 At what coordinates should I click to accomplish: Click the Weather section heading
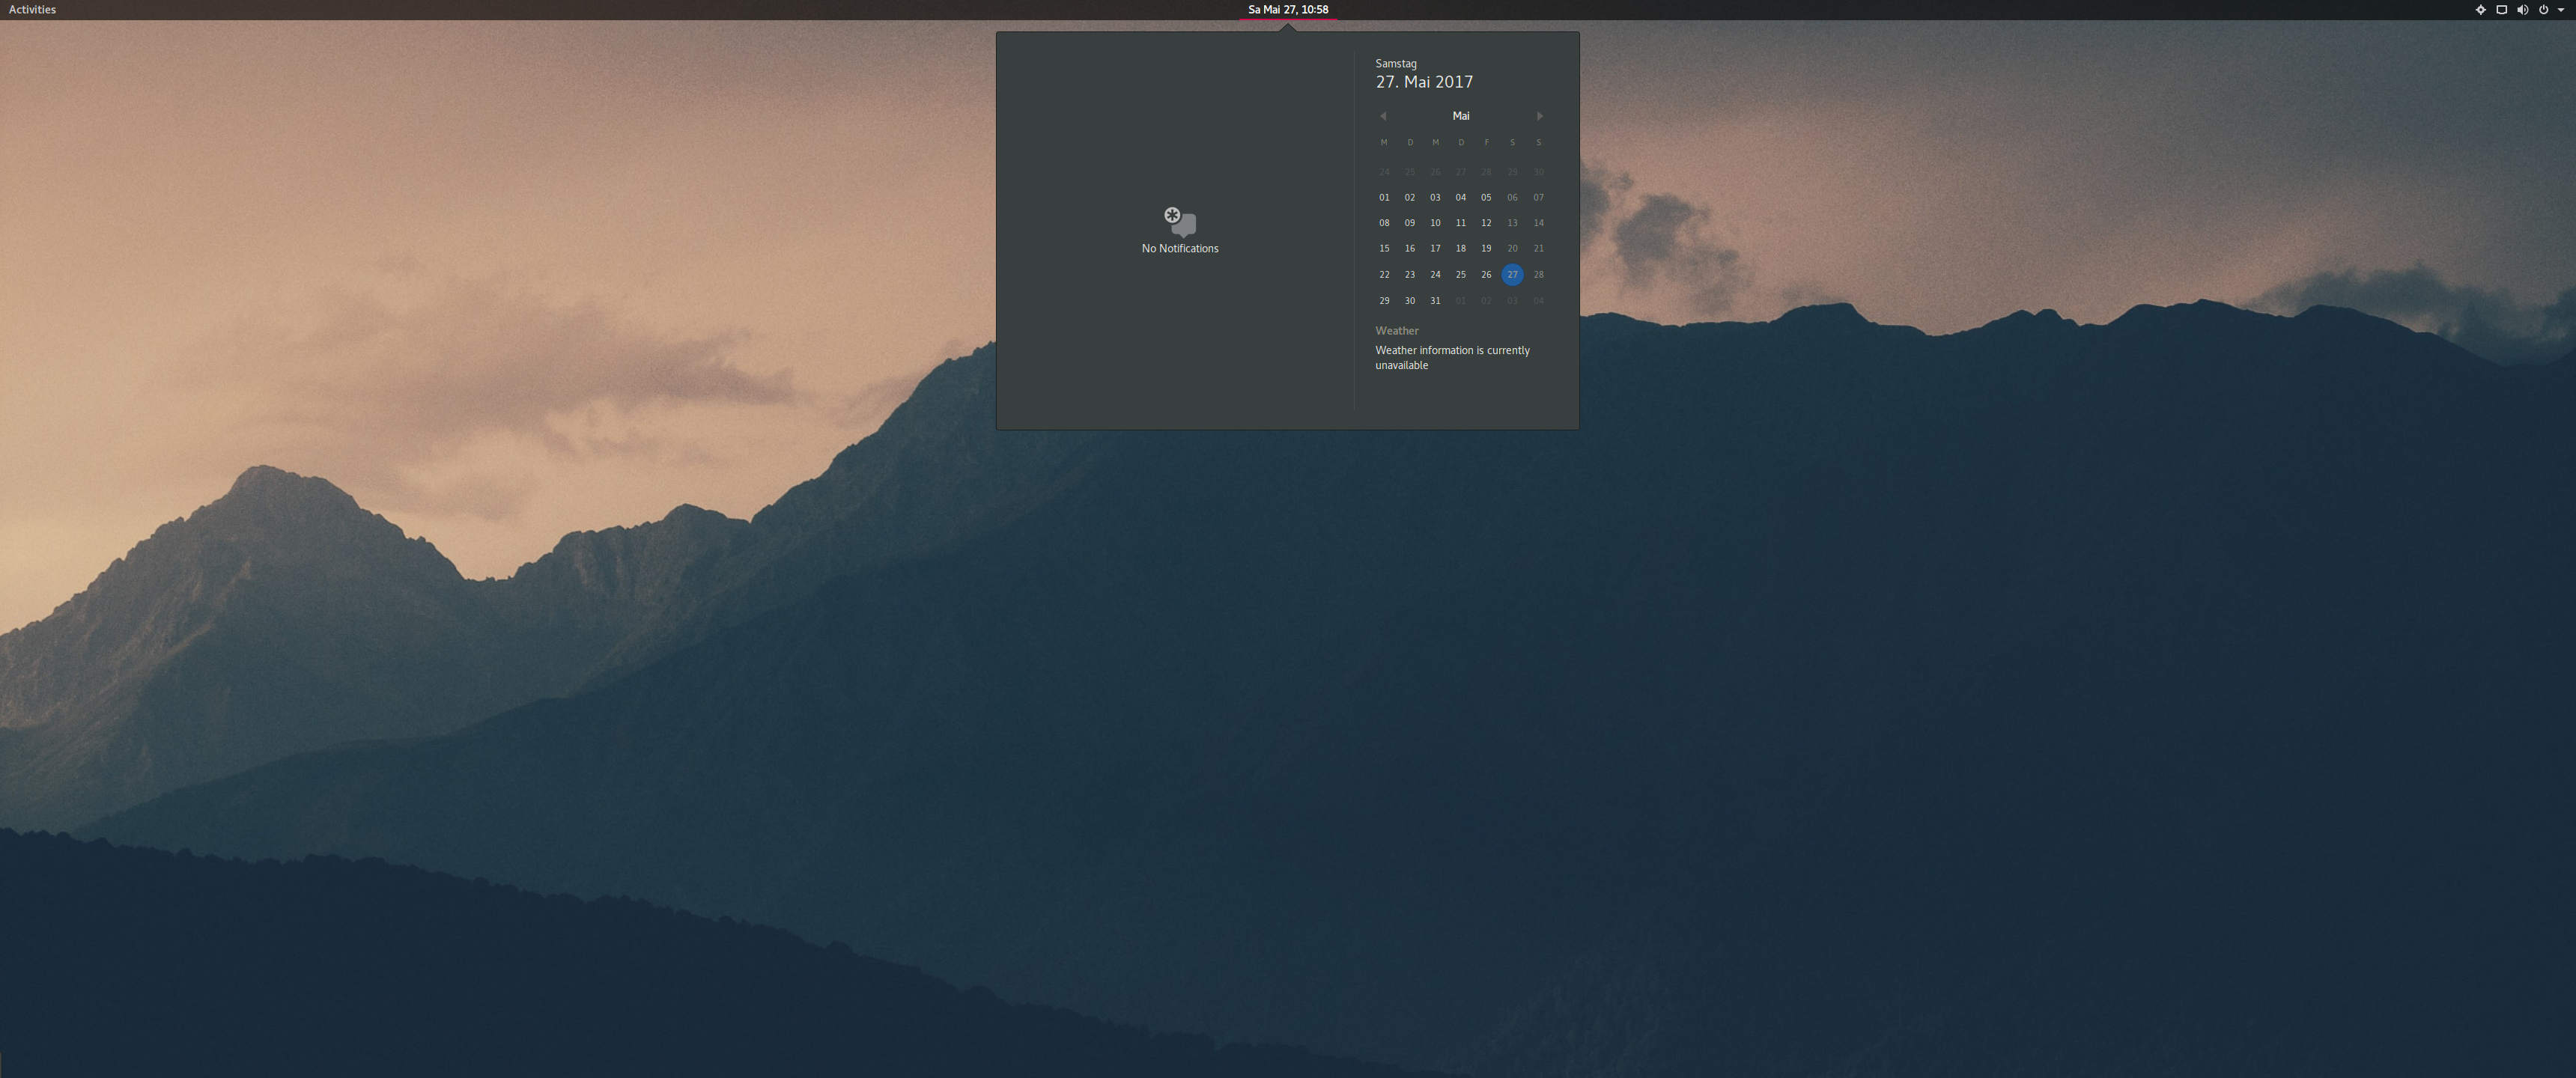[1396, 330]
